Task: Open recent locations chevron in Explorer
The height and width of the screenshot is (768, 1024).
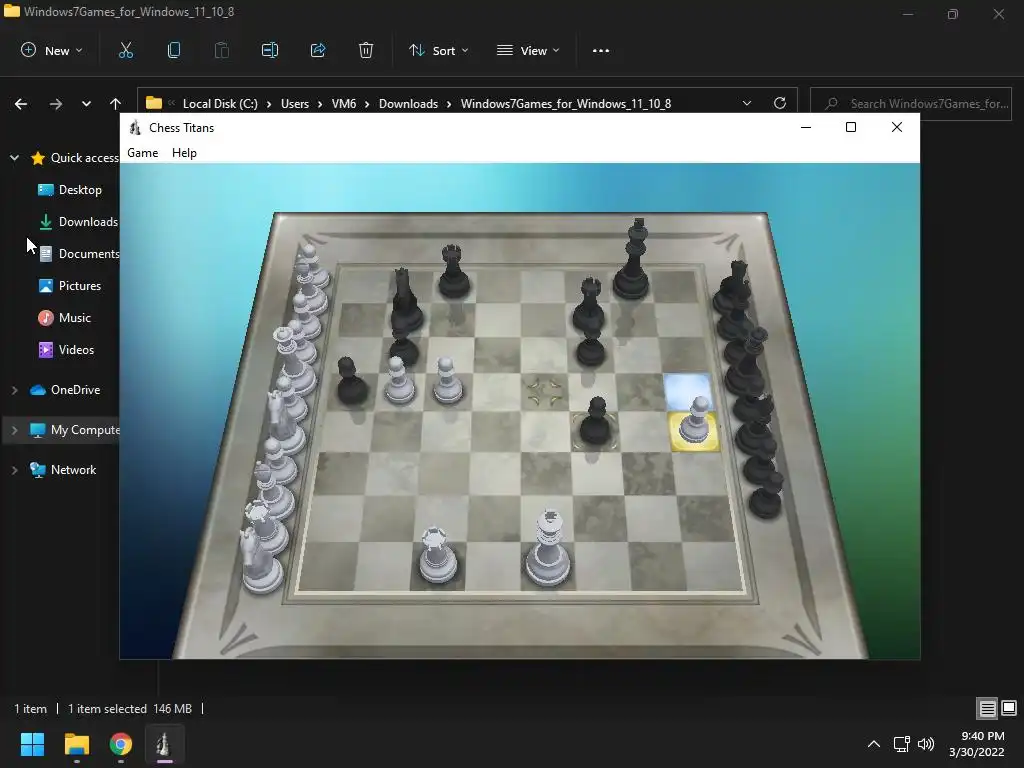Action: coord(86,103)
